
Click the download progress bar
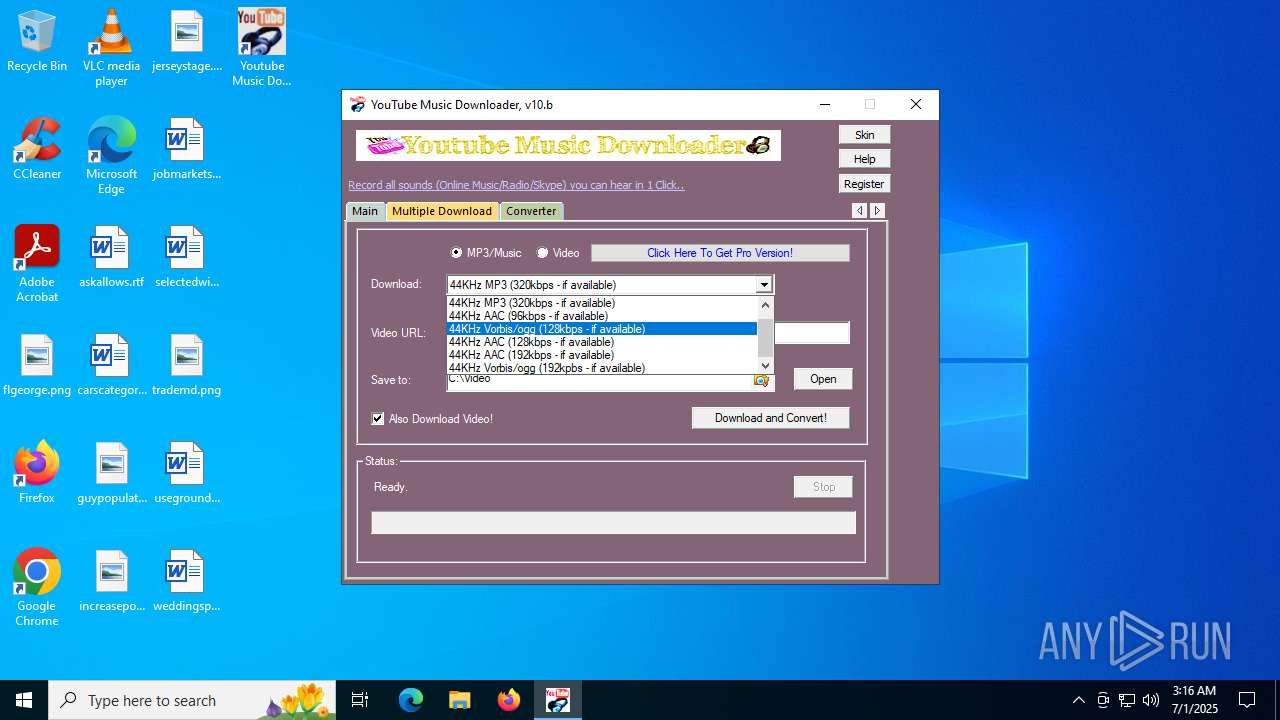pyautogui.click(x=614, y=523)
